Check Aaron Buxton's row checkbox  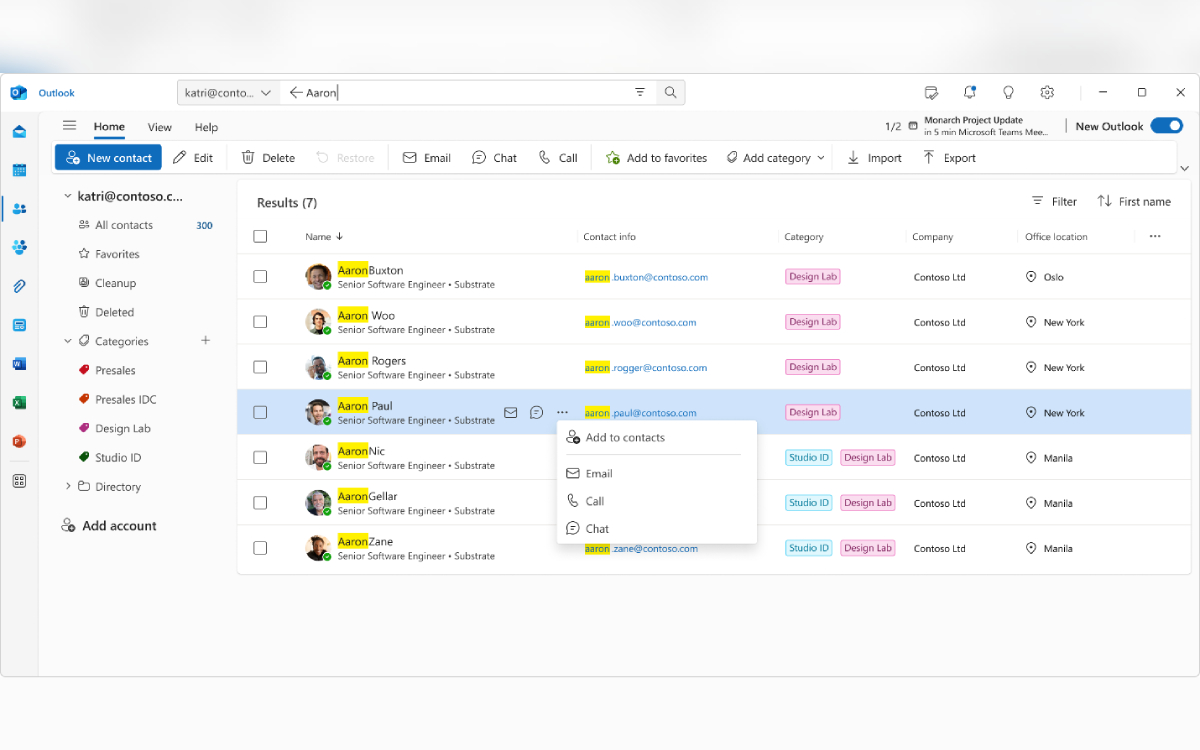pyautogui.click(x=260, y=276)
